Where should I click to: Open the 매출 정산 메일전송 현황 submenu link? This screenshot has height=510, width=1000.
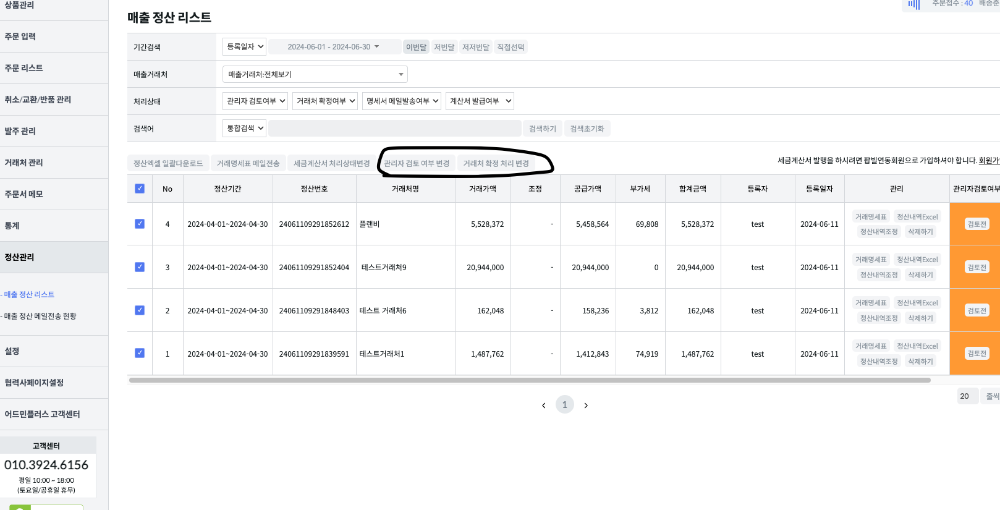click(40, 316)
